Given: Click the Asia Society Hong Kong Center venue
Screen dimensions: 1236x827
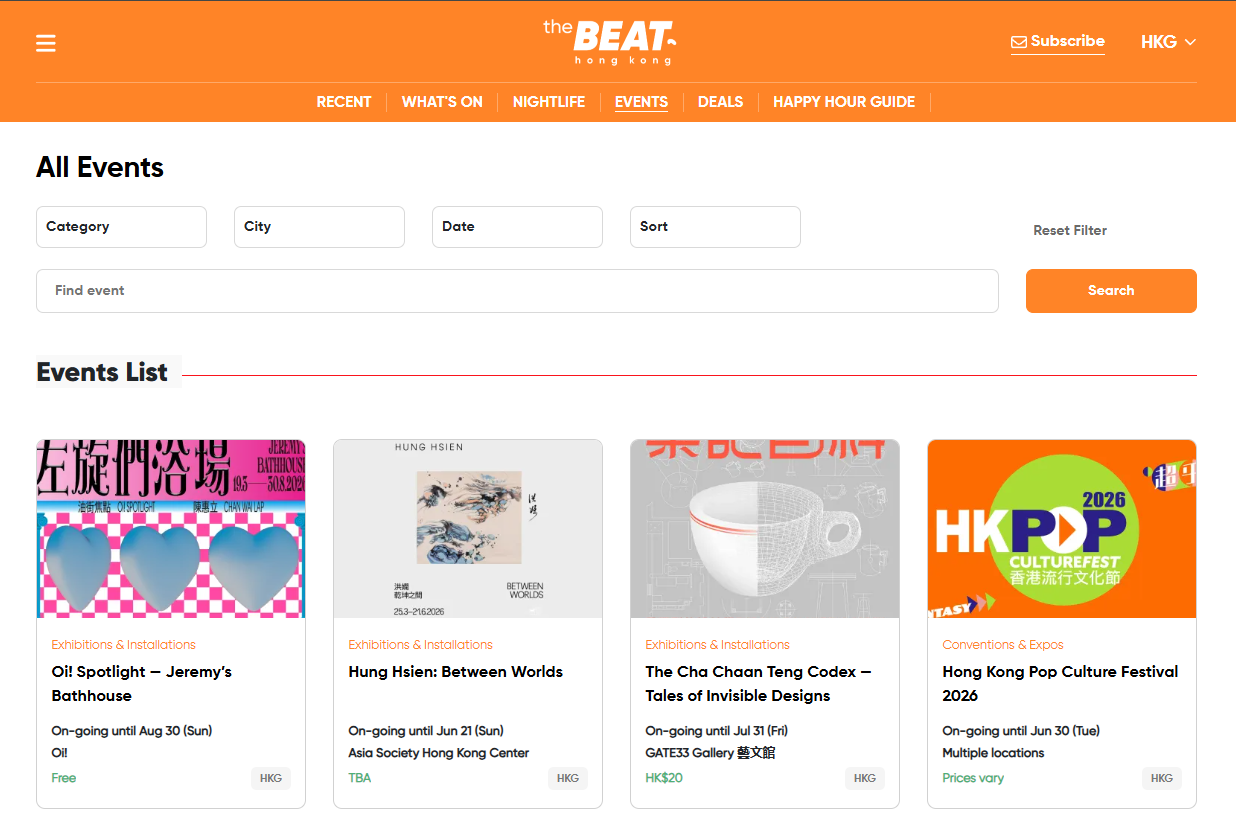Looking at the screenshot, I should tap(438, 753).
